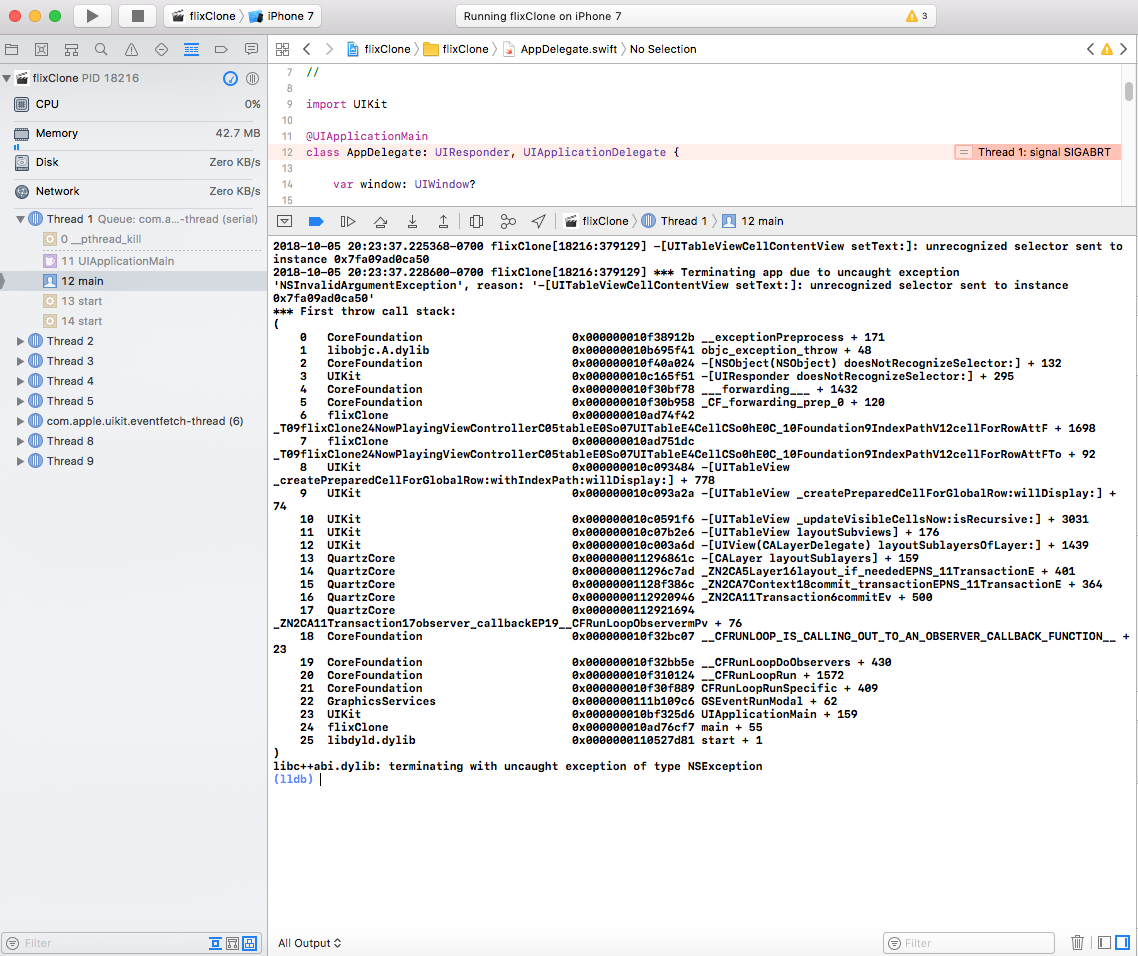Toggle first debug navigator filter button

(216, 943)
